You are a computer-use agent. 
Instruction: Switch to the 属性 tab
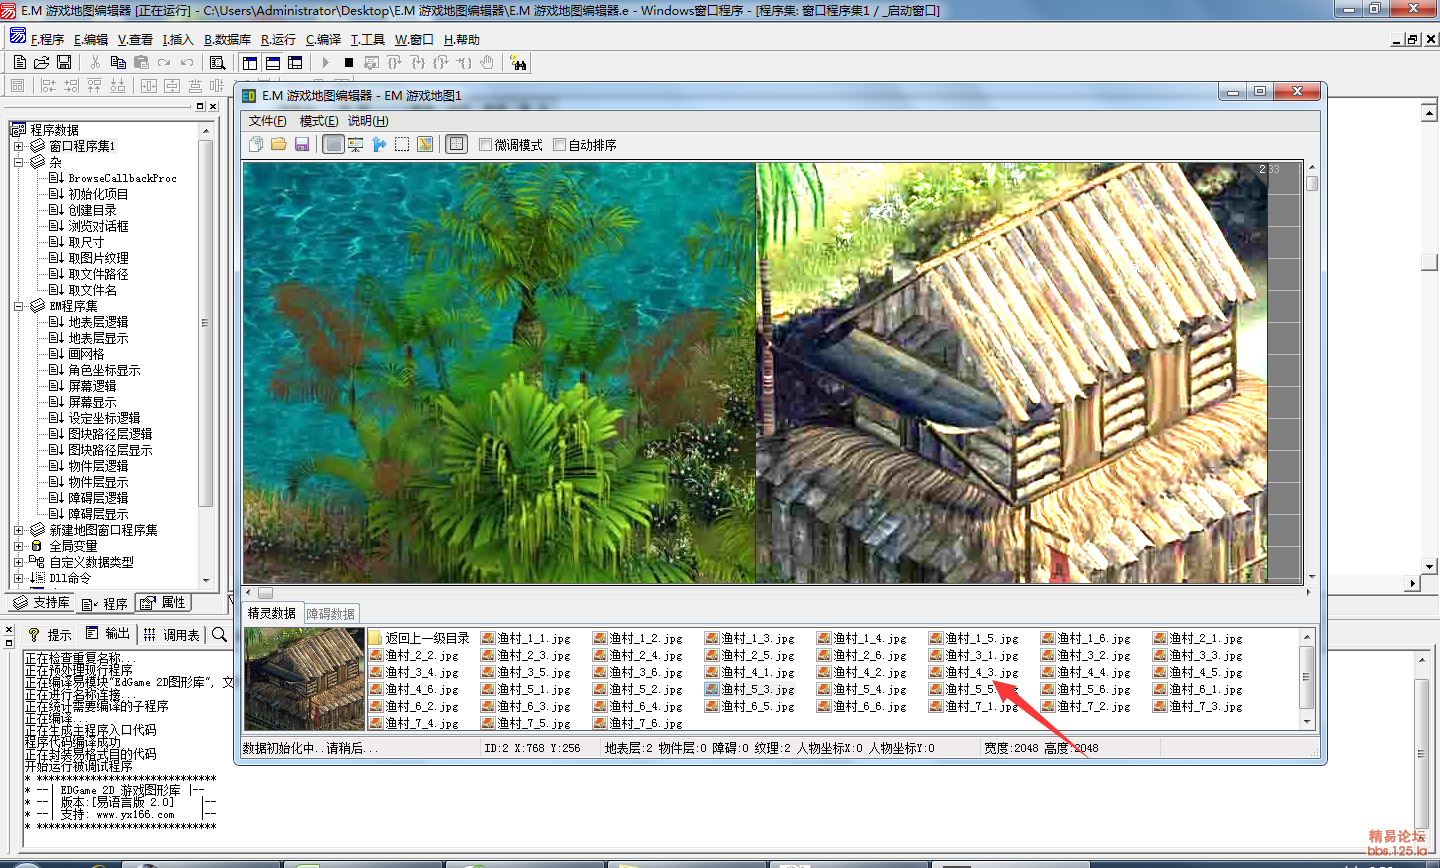point(163,602)
